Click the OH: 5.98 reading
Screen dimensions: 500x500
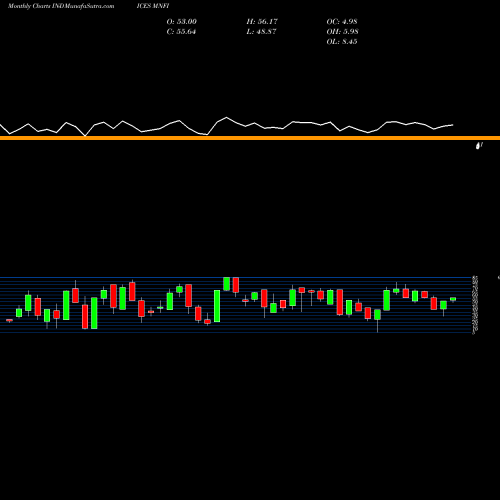pos(342,32)
